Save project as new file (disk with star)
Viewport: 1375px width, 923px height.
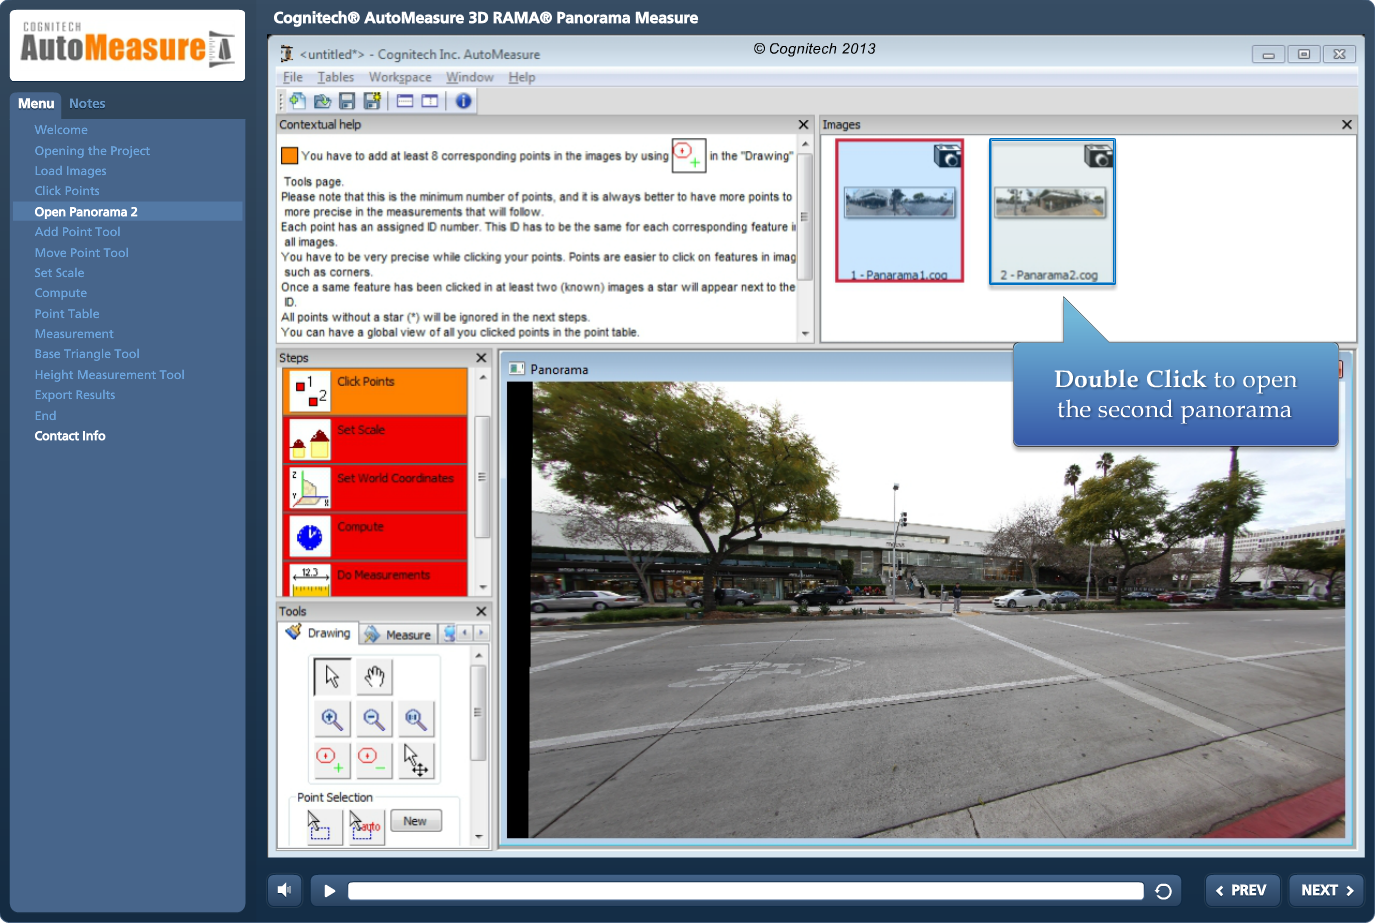(x=371, y=100)
